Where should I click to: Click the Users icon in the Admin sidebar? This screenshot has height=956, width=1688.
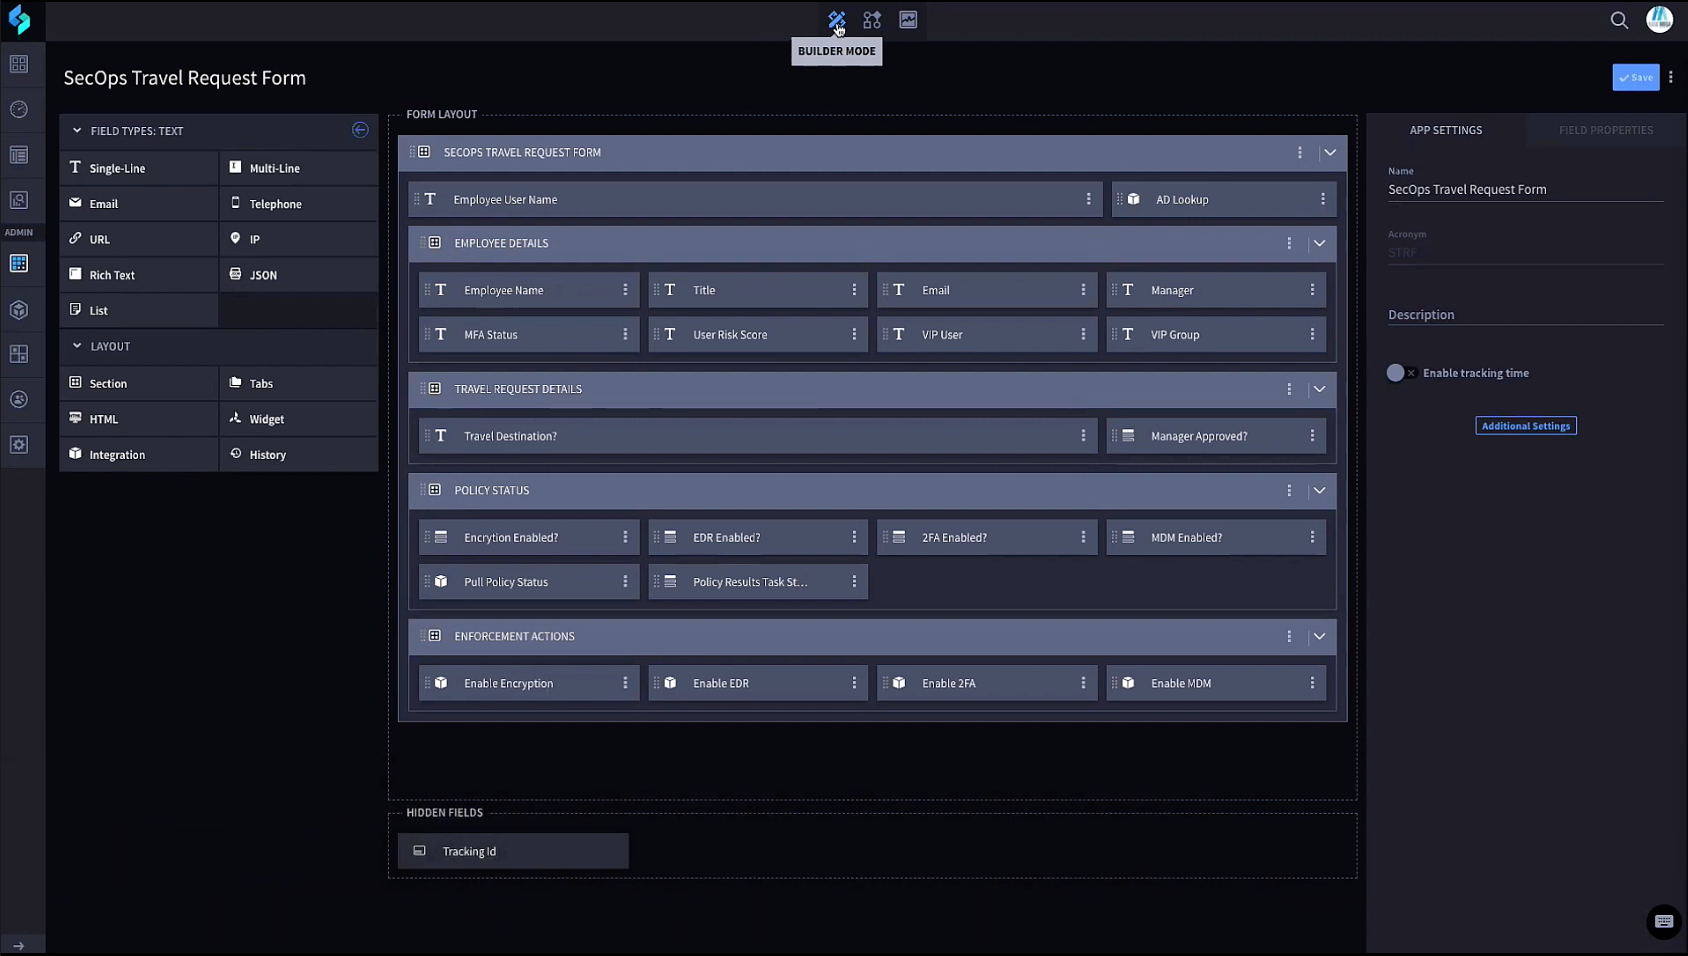click(x=19, y=398)
